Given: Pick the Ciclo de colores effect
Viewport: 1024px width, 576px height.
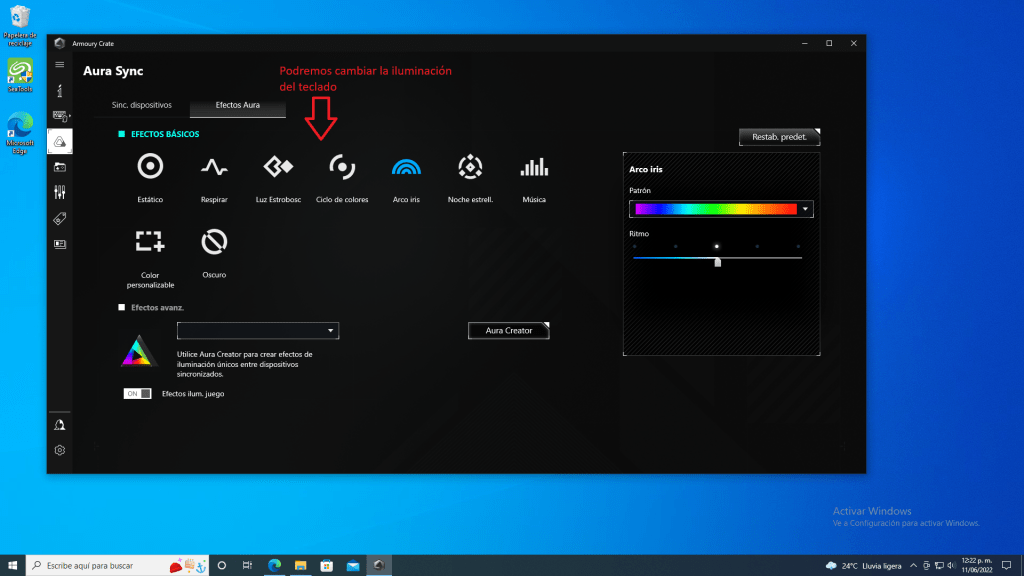Looking at the screenshot, I should [342, 167].
